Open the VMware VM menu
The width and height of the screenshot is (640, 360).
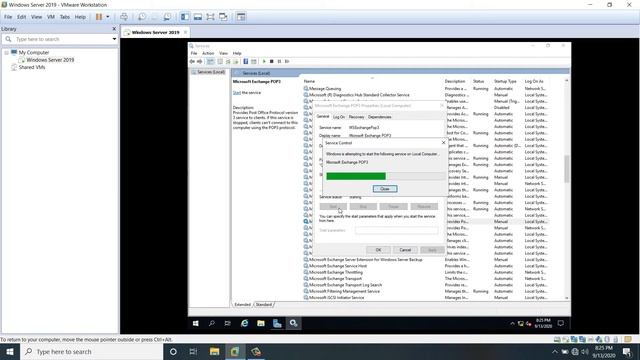click(51, 17)
